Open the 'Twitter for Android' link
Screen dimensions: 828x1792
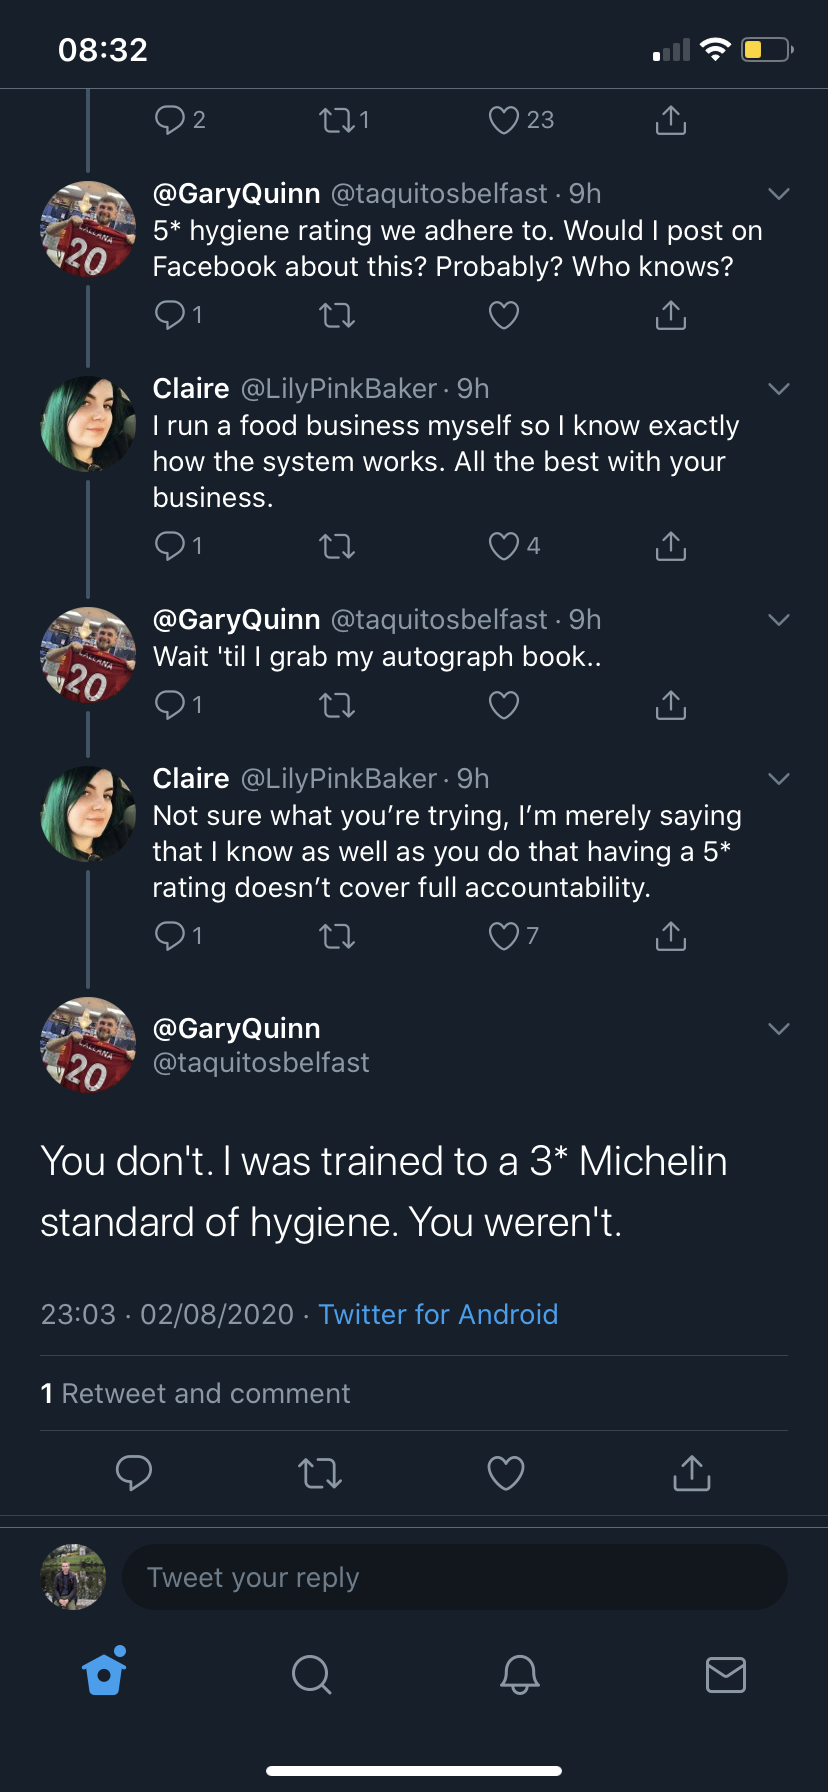coord(438,1314)
